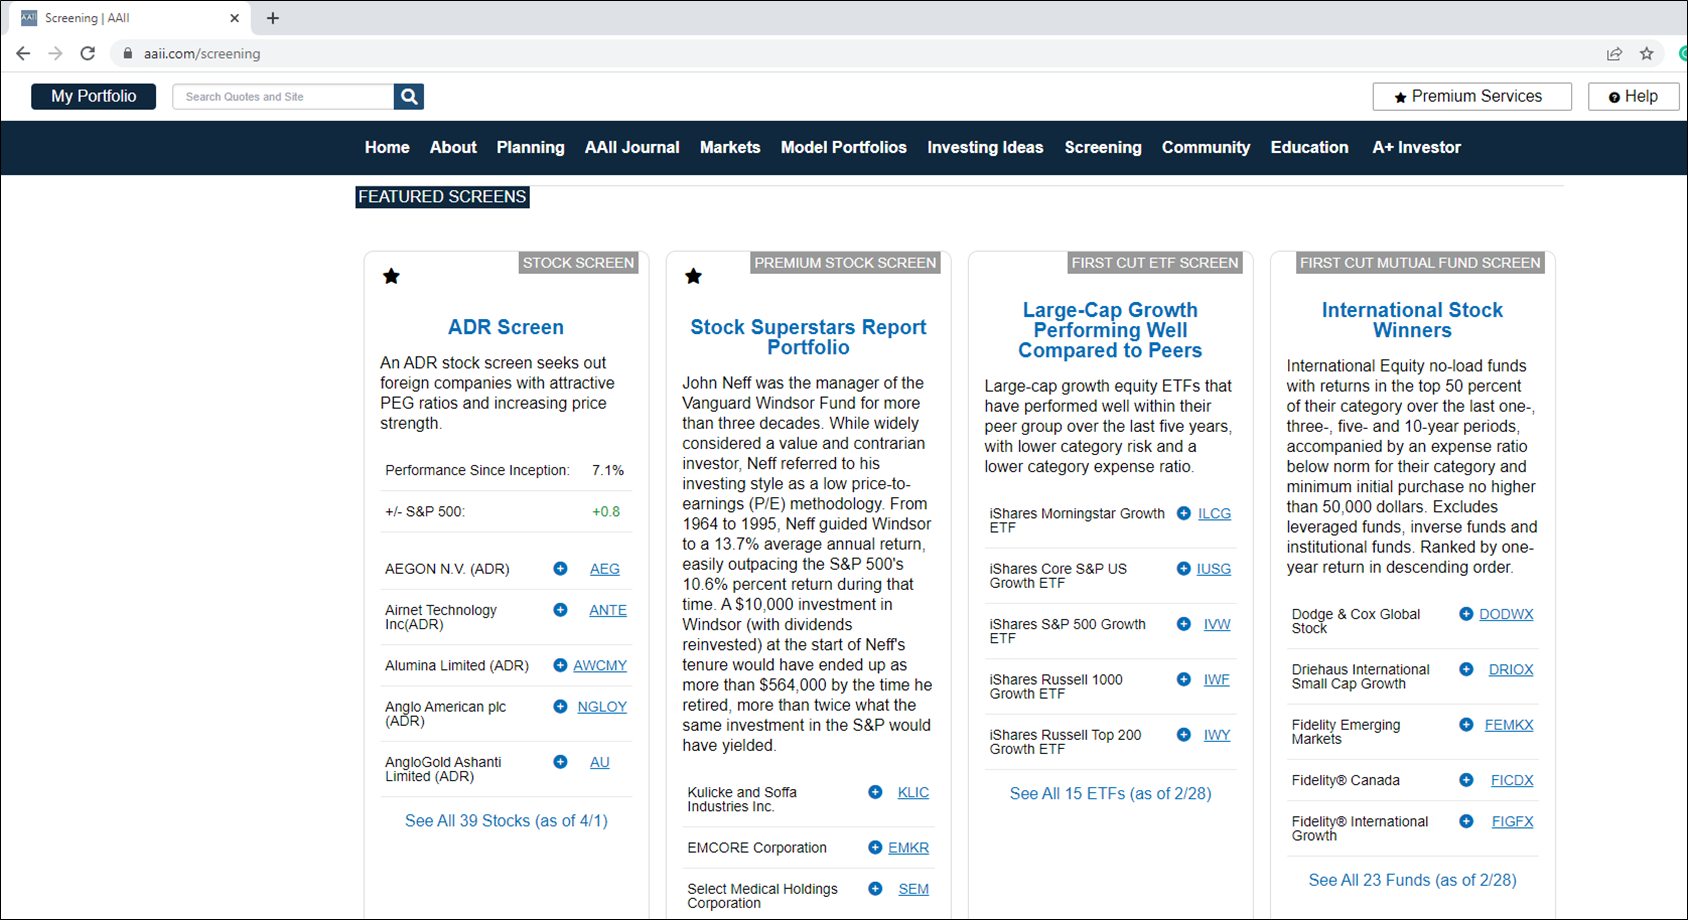The image size is (1688, 920).
Task: Click plus icon next to Fidelity Canada
Action: point(1465,780)
